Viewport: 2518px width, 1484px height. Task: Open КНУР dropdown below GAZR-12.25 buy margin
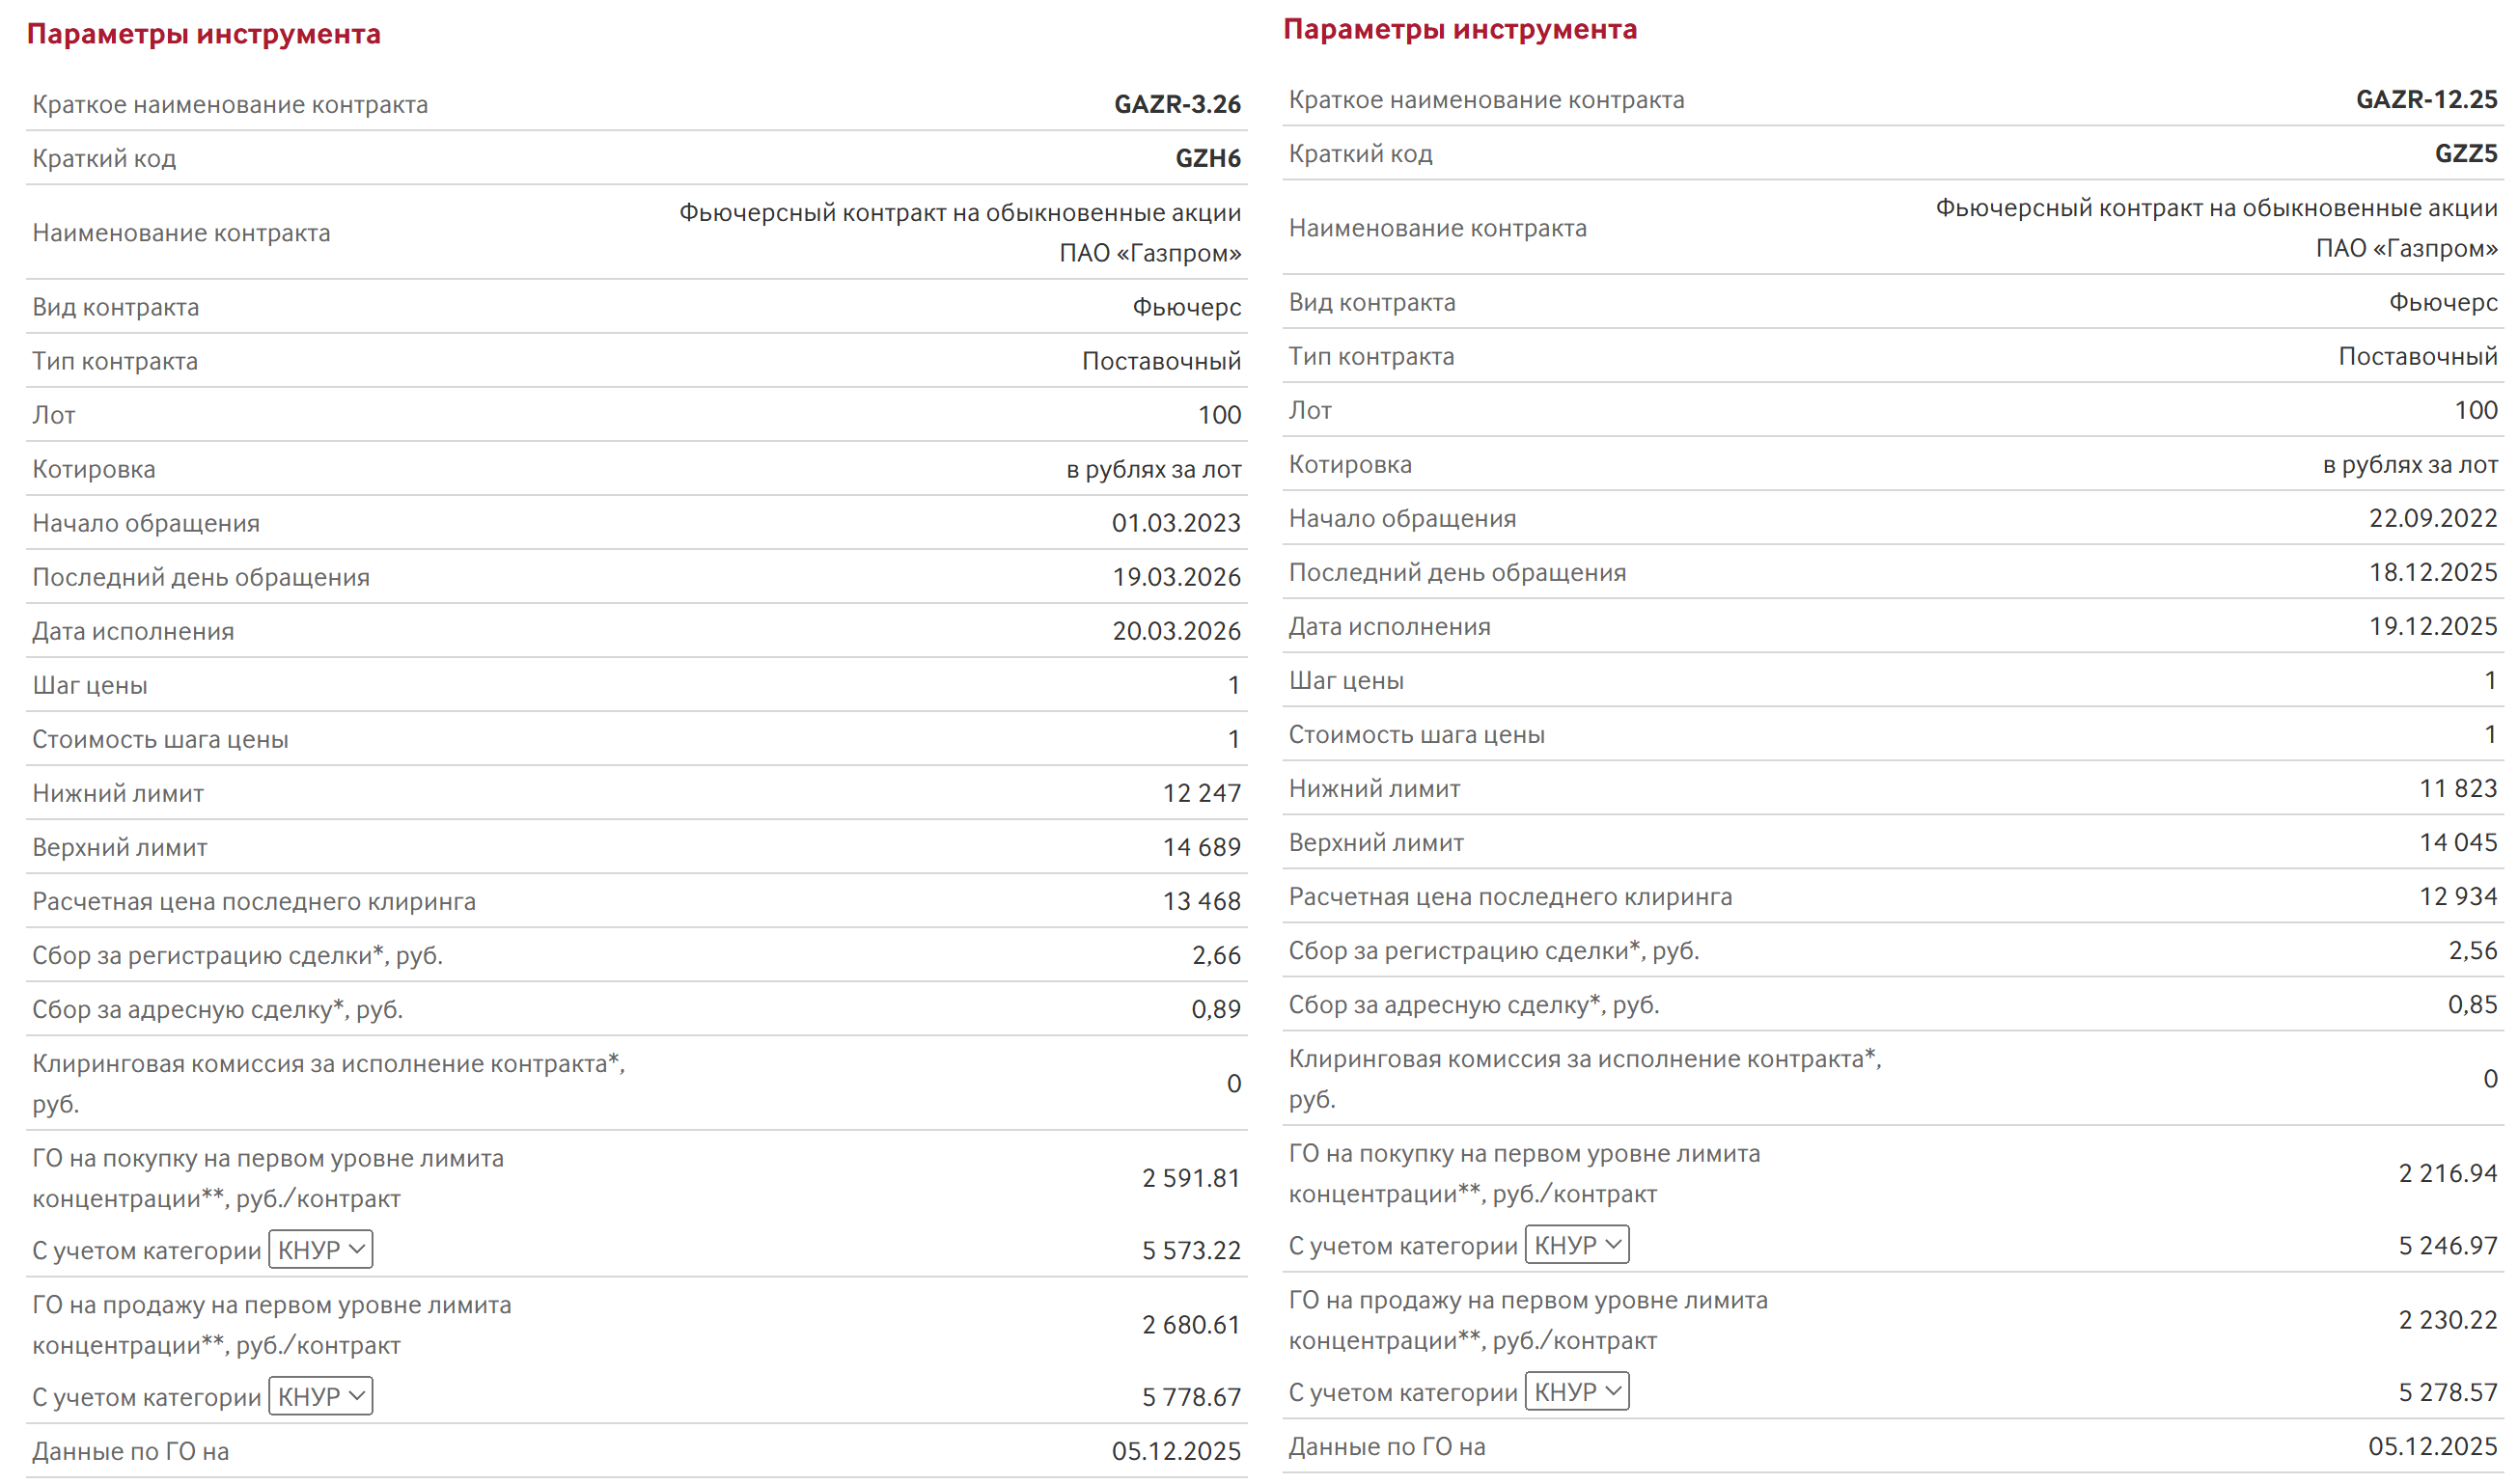[1576, 1245]
